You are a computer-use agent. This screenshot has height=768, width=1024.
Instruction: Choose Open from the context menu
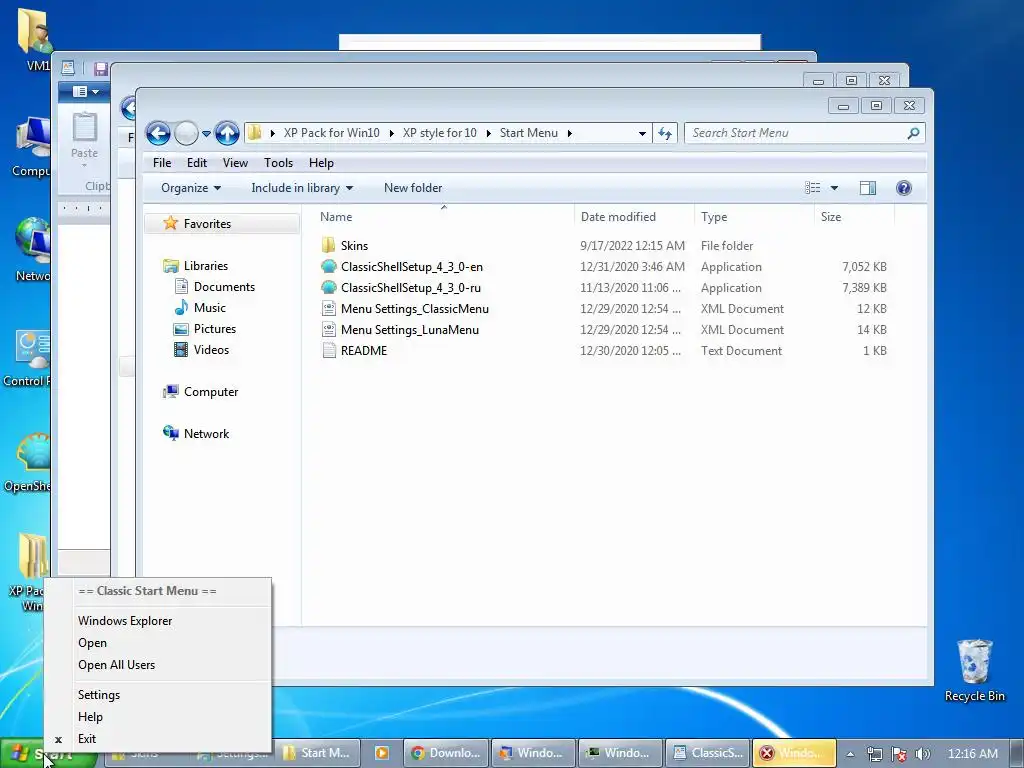tap(92, 643)
